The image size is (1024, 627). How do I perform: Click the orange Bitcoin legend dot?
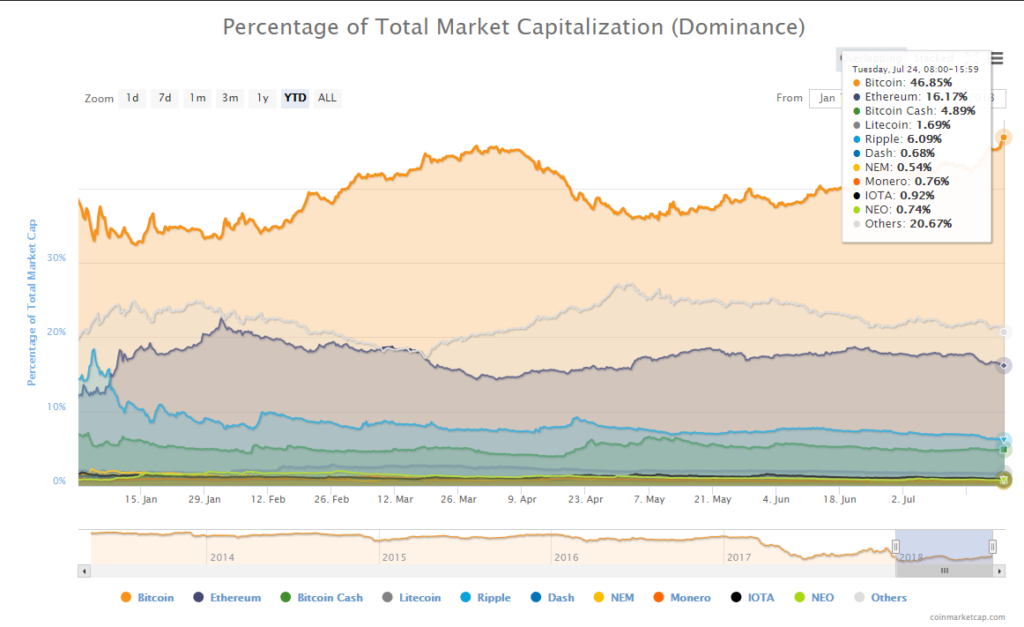124,597
